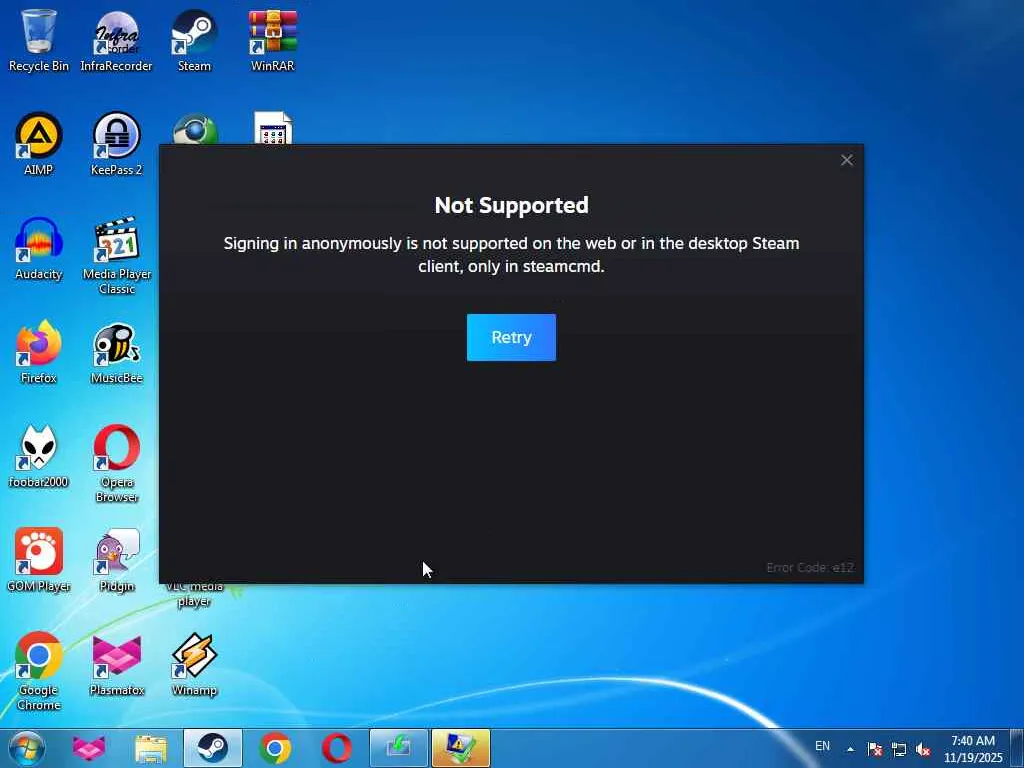
Task: Show hidden tray icons arrow
Action: point(850,749)
